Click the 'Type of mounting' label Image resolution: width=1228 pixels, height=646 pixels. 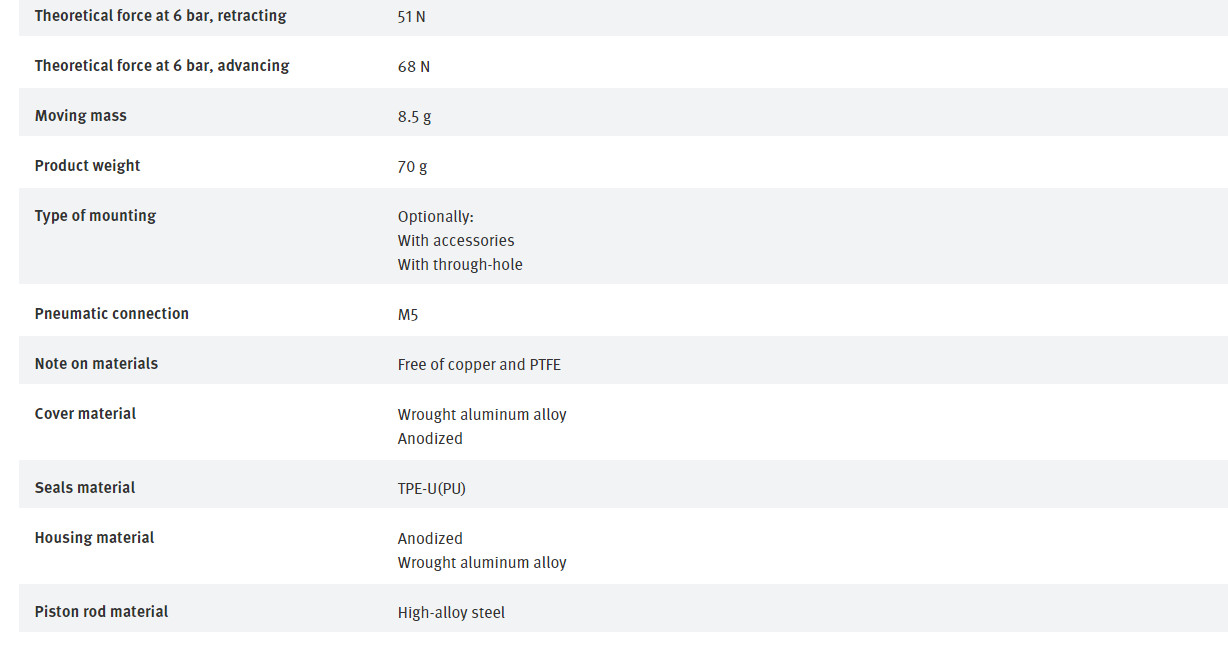pos(95,216)
